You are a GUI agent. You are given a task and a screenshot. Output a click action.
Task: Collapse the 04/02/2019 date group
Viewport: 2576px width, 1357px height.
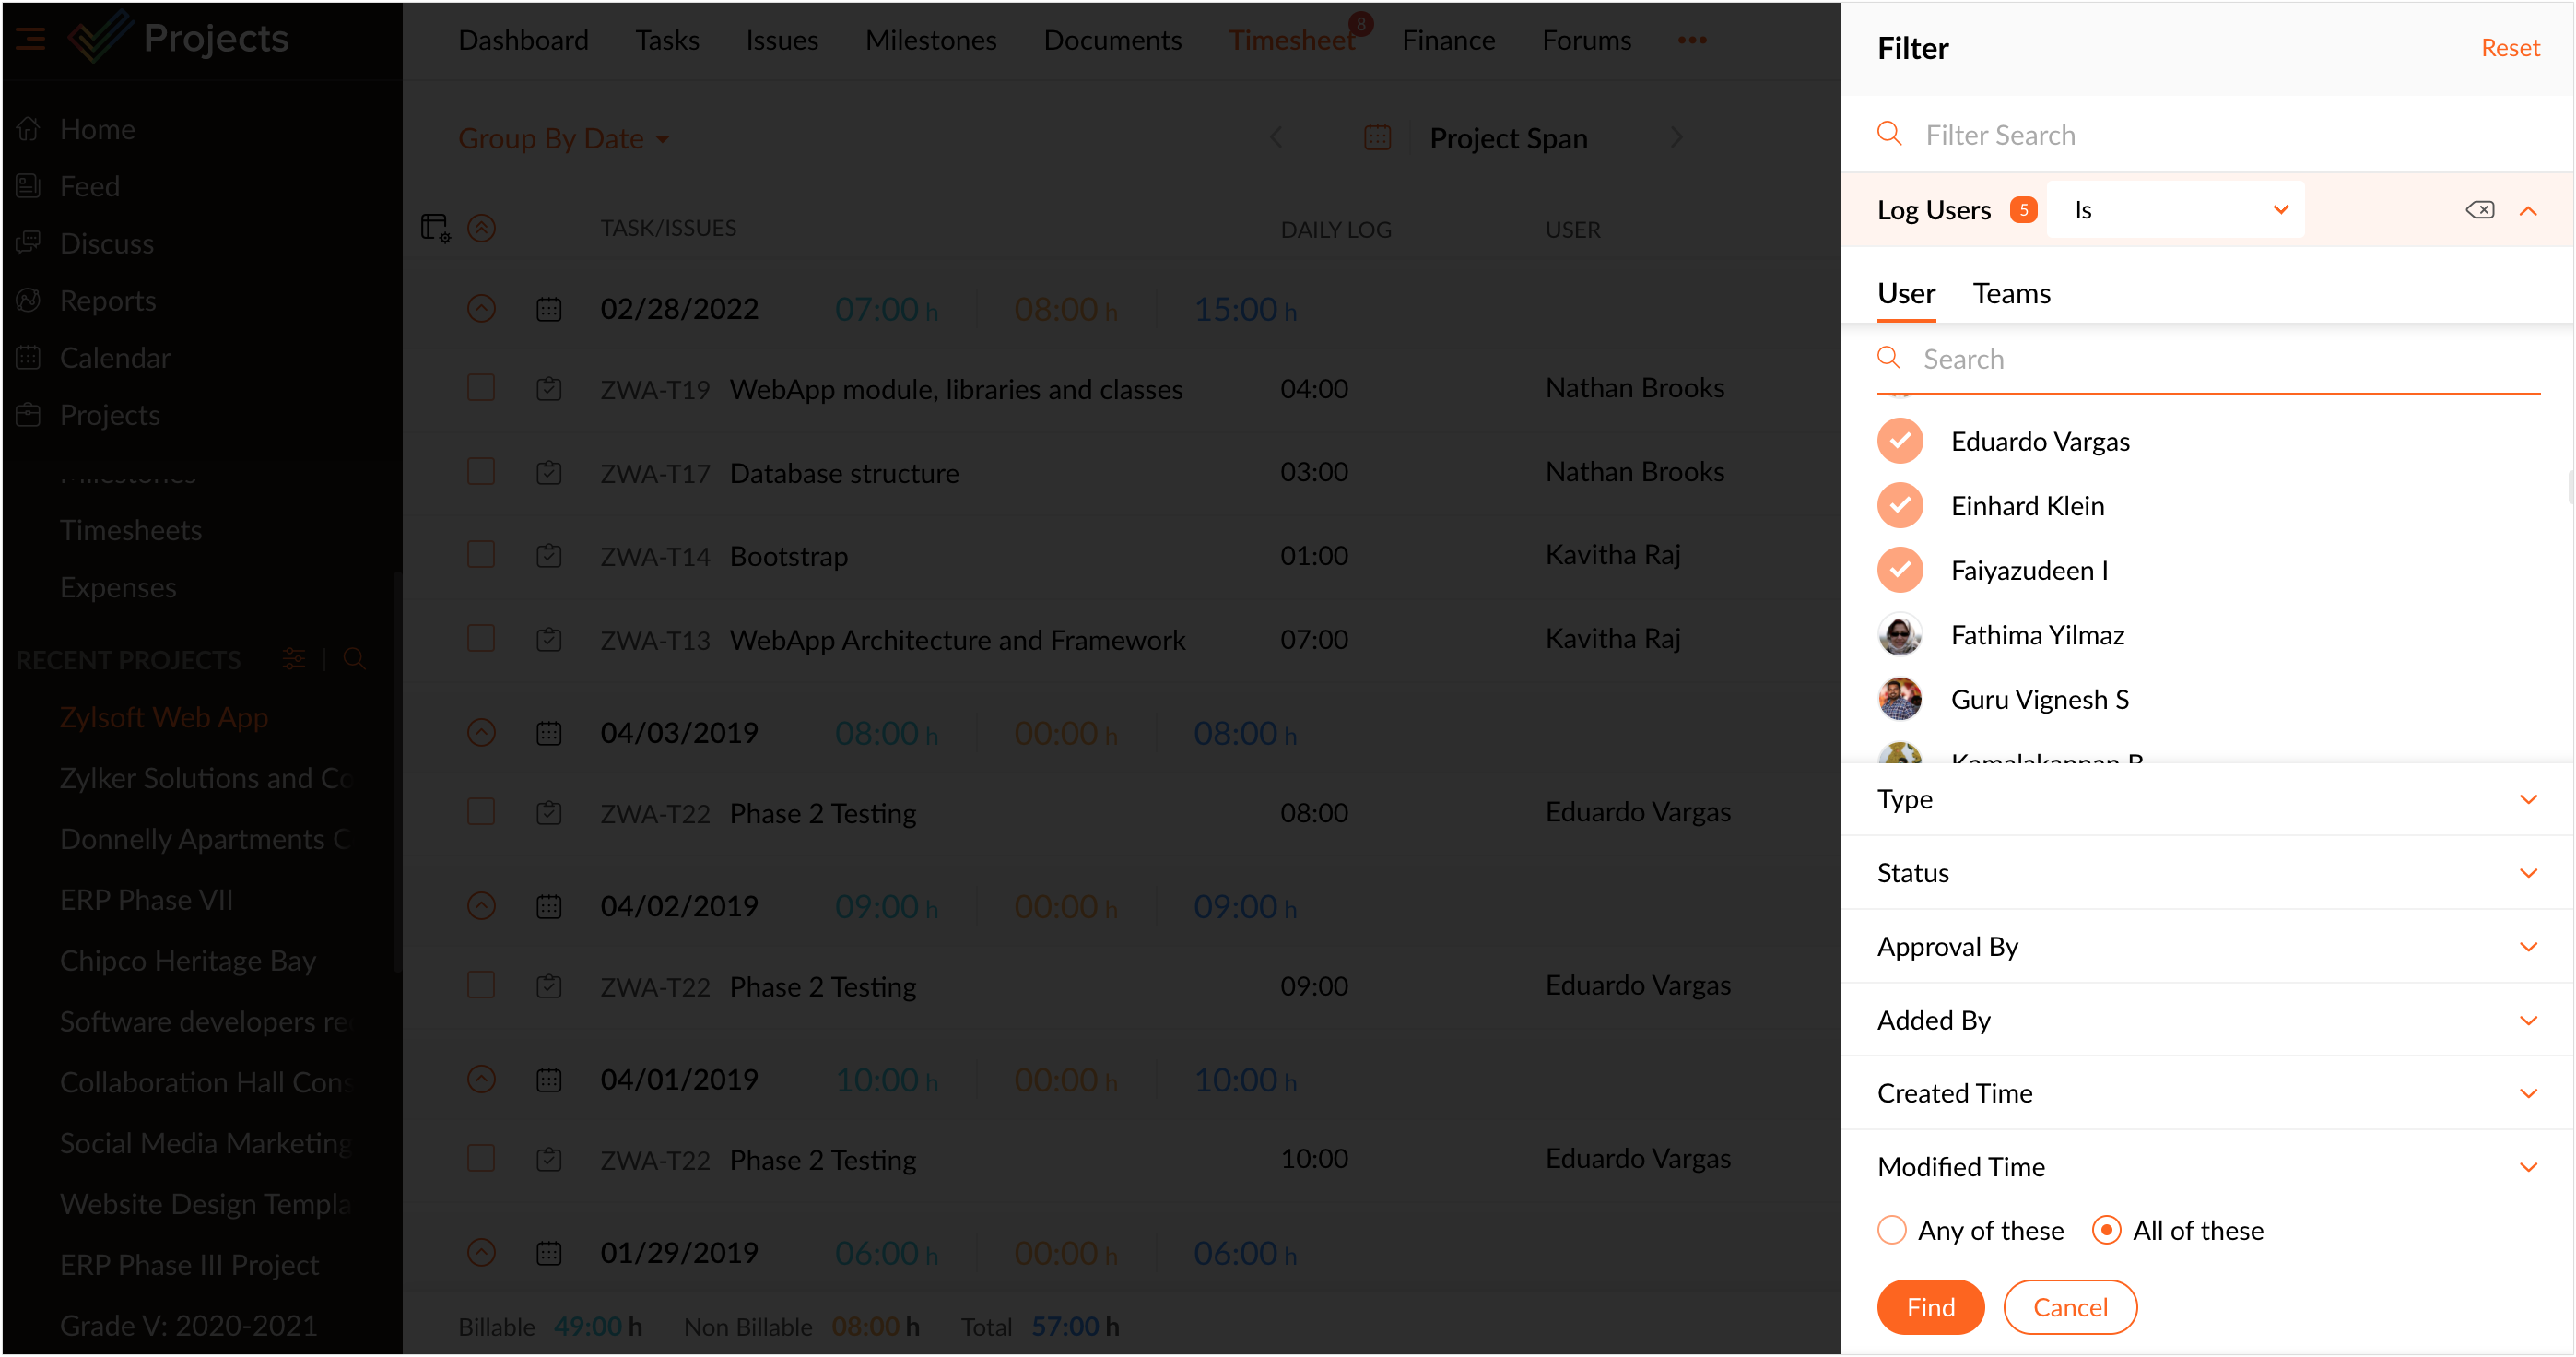point(482,906)
